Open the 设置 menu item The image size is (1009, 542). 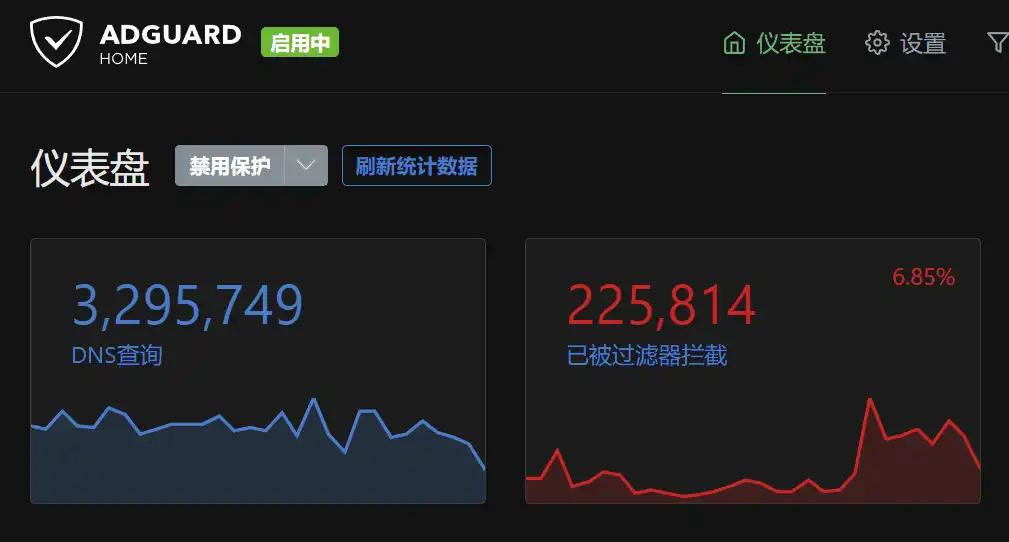(922, 43)
